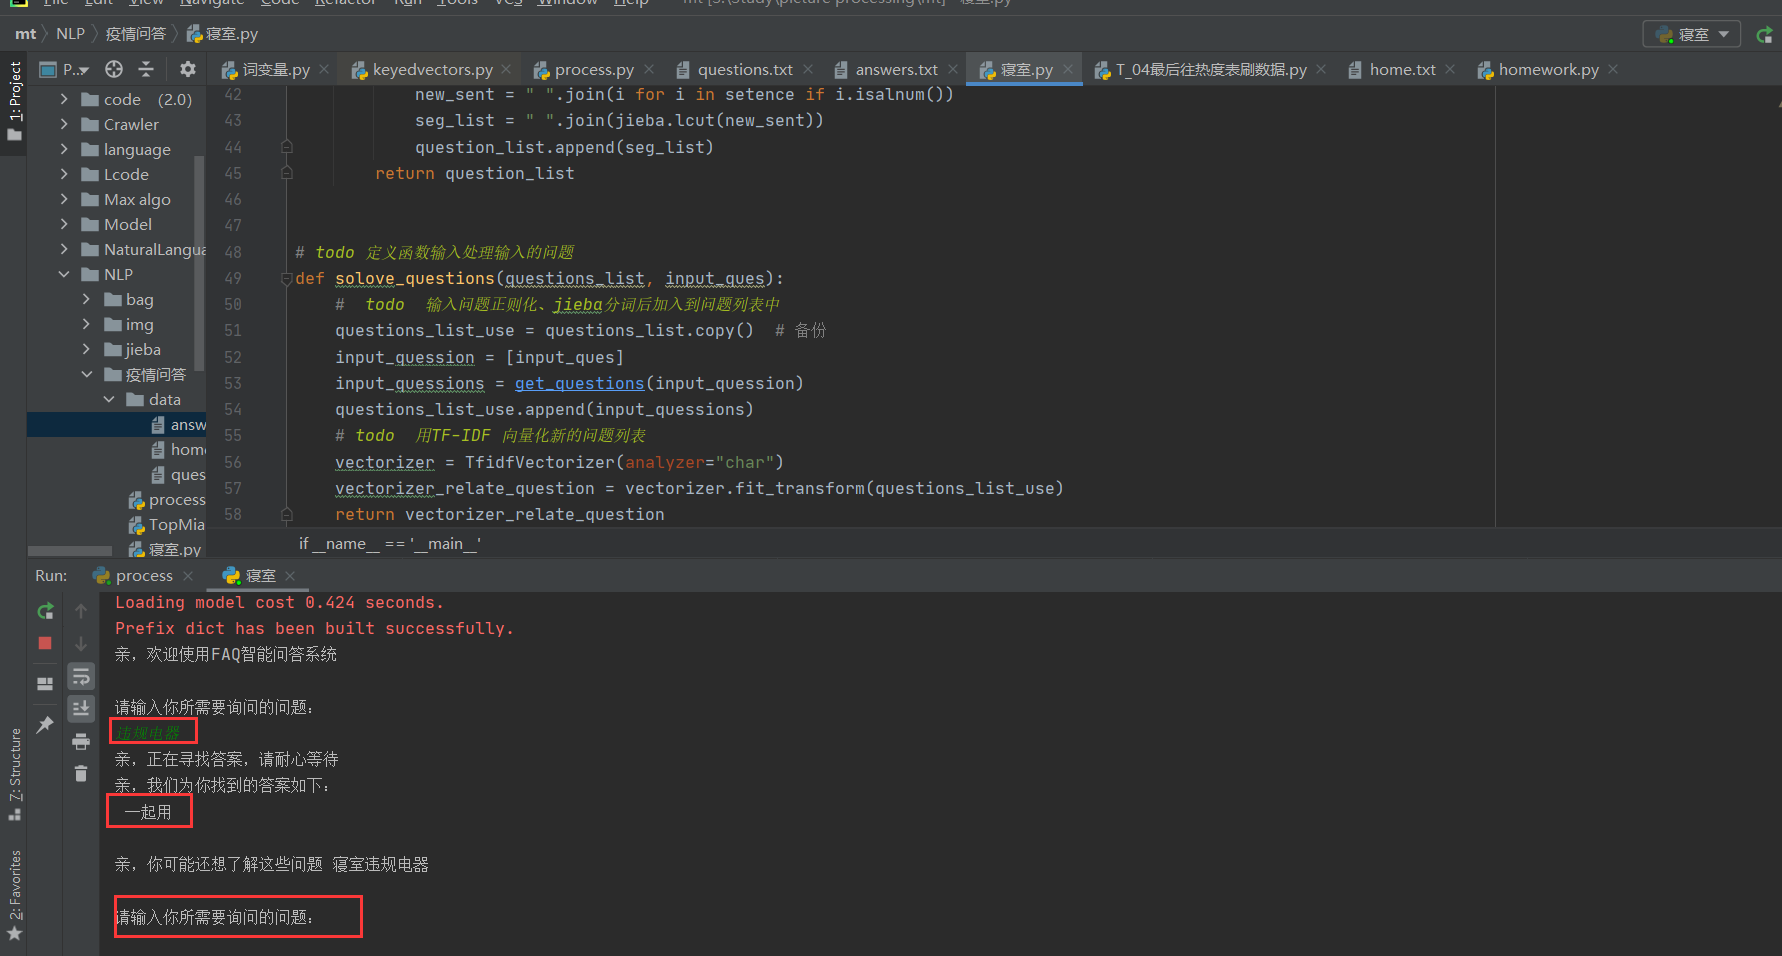
Task: Expand the Max algo folder
Action: (x=64, y=199)
